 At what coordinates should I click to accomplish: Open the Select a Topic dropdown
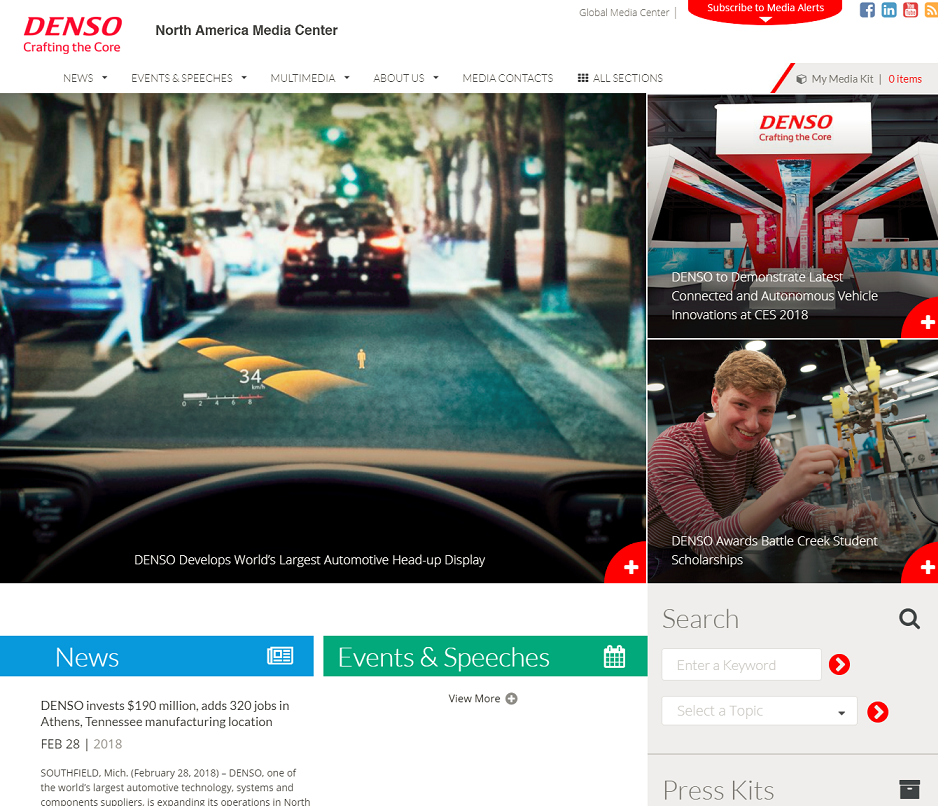pyautogui.click(x=760, y=711)
